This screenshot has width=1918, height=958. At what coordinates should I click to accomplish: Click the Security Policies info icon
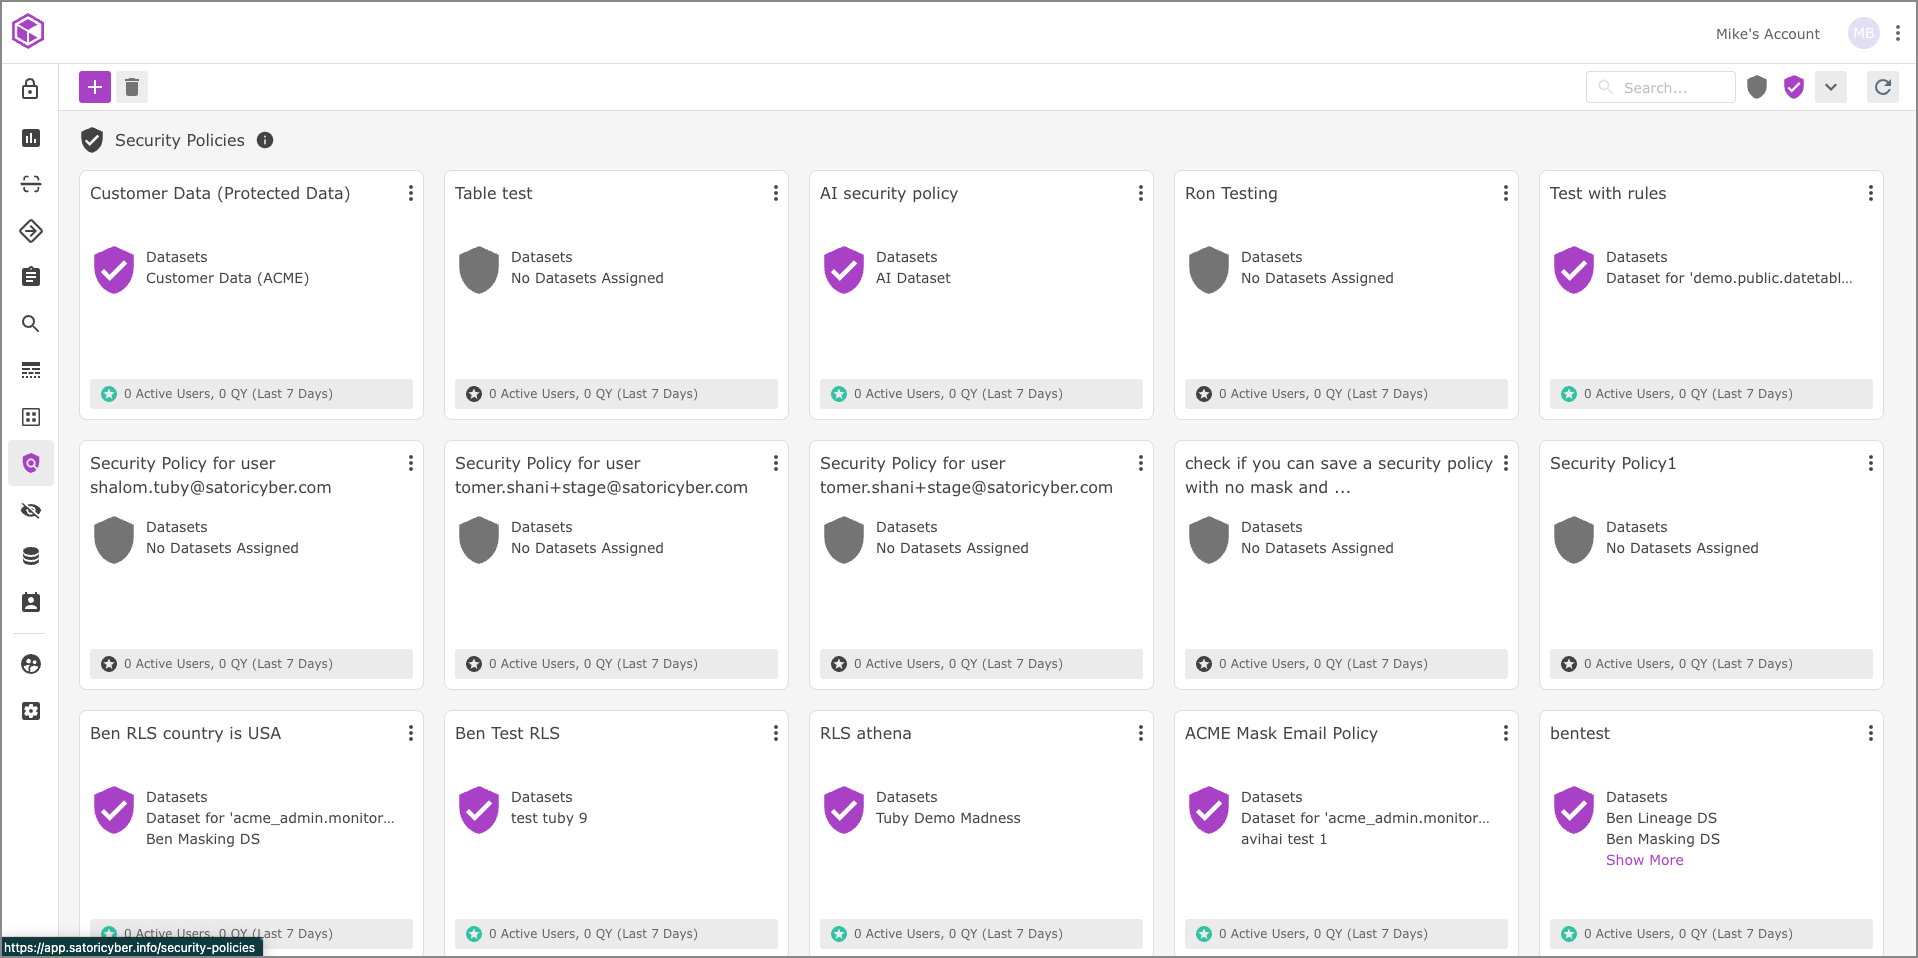(x=265, y=140)
